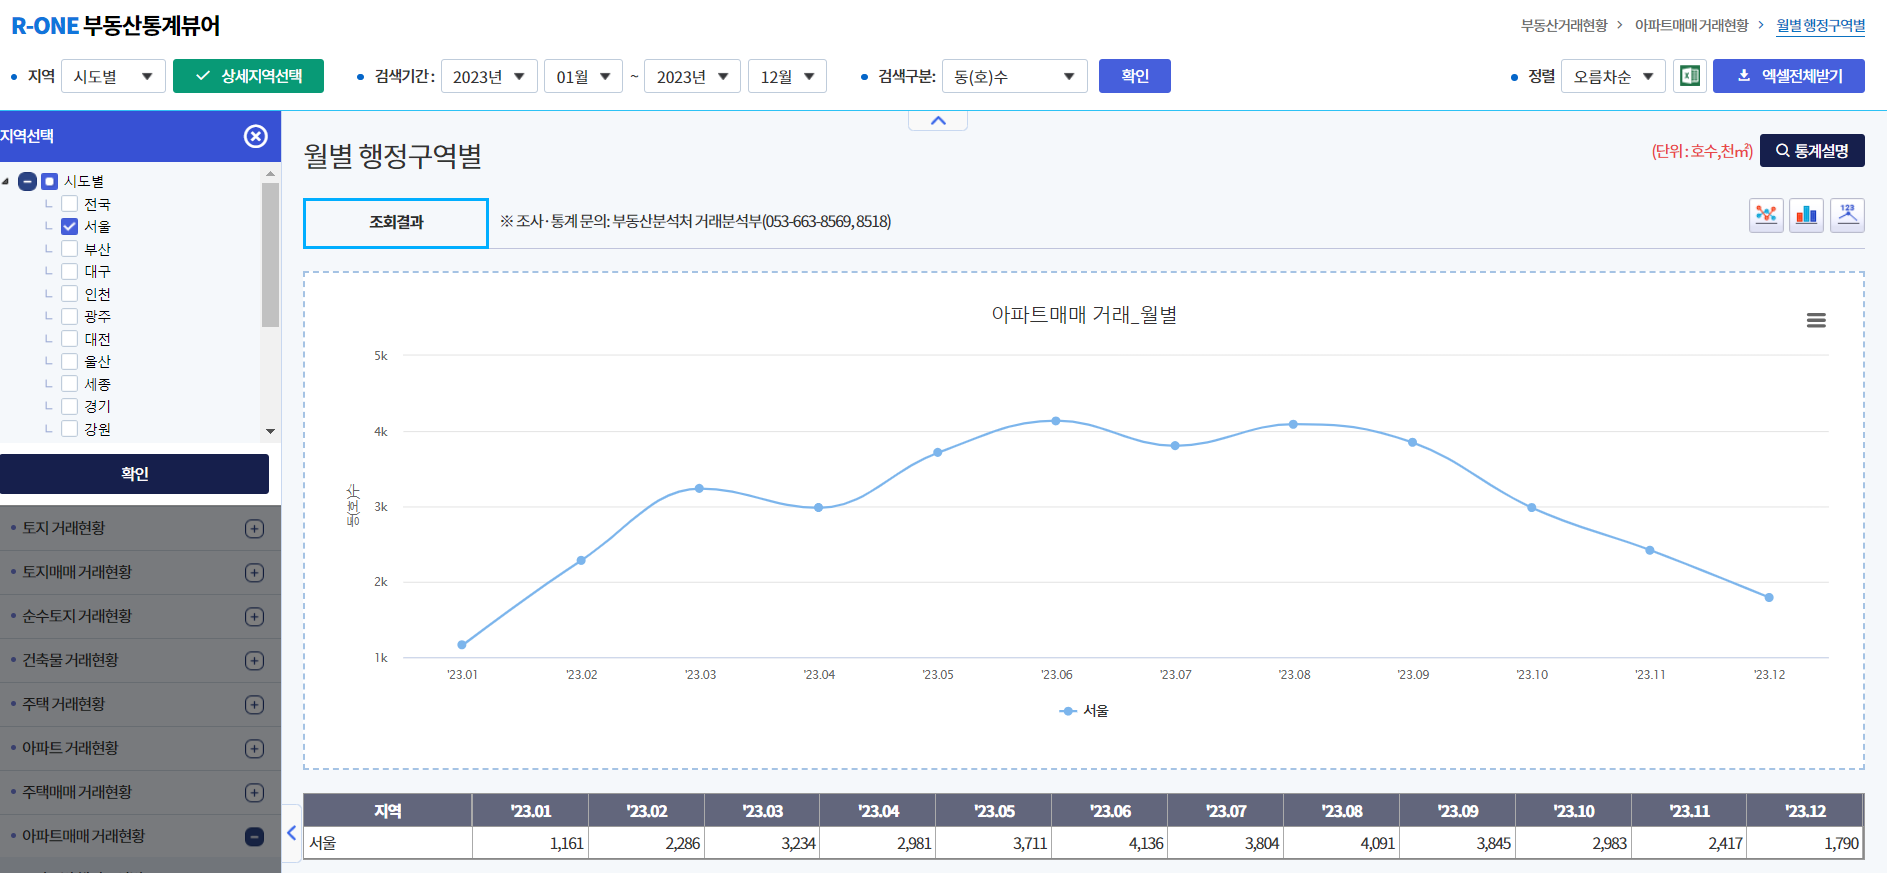Click the '23.01 column header in table
1887x873 pixels.
click(x=530, y=811)
